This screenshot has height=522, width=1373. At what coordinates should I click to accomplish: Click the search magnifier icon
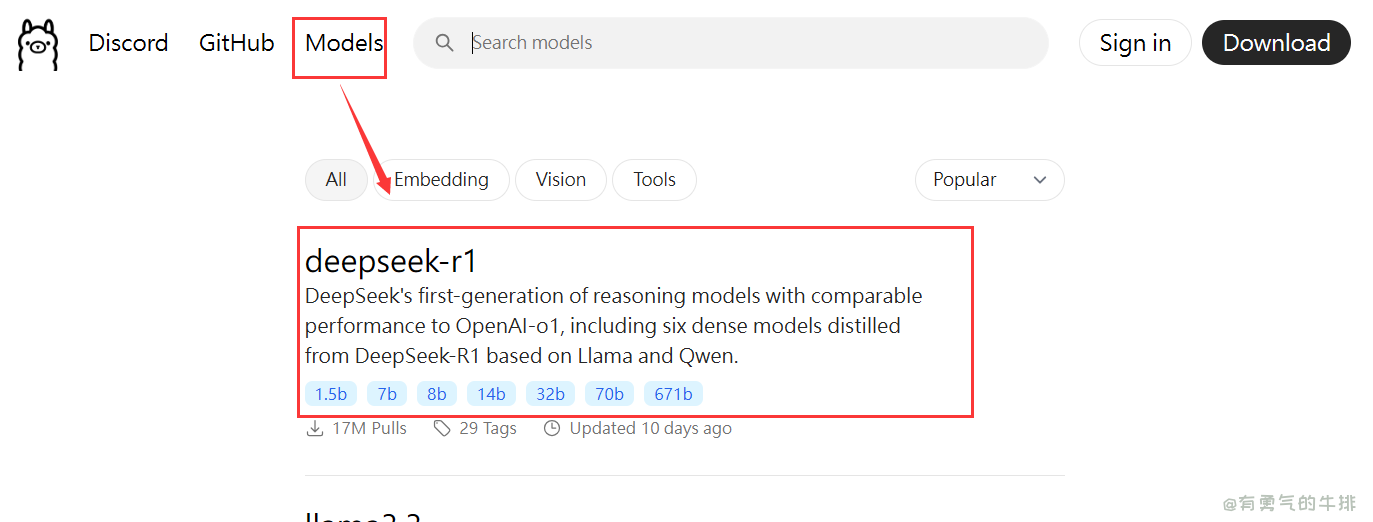point(445,43)
